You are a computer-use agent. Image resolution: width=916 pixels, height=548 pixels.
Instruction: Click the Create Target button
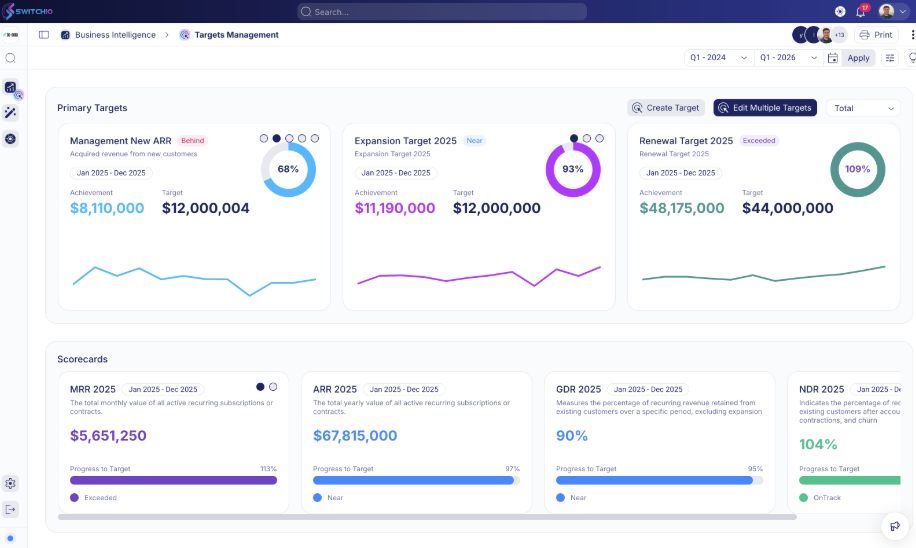[666, 108]
